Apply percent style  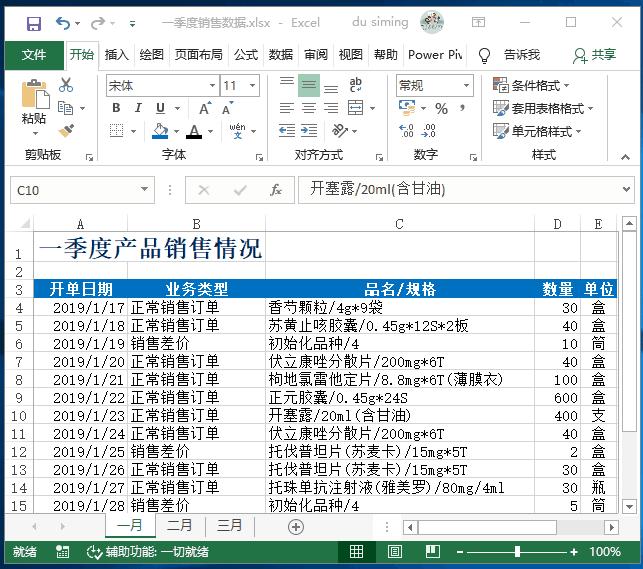point(441,108)
